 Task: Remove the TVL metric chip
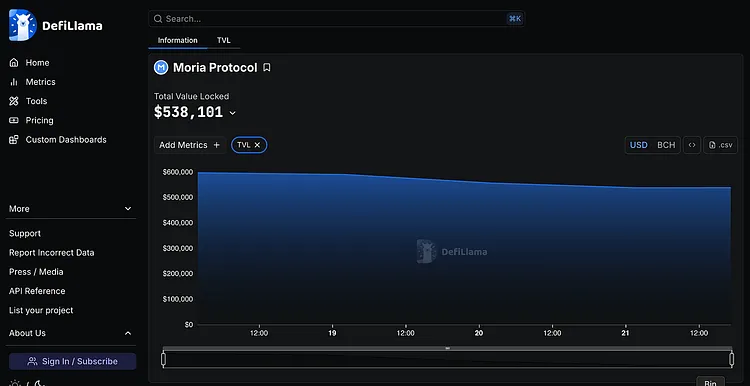click(257, 145)
